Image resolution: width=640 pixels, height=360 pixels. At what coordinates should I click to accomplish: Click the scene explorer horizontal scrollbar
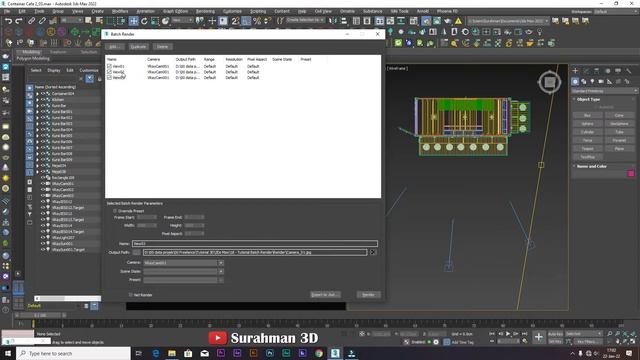pos(68,298)
